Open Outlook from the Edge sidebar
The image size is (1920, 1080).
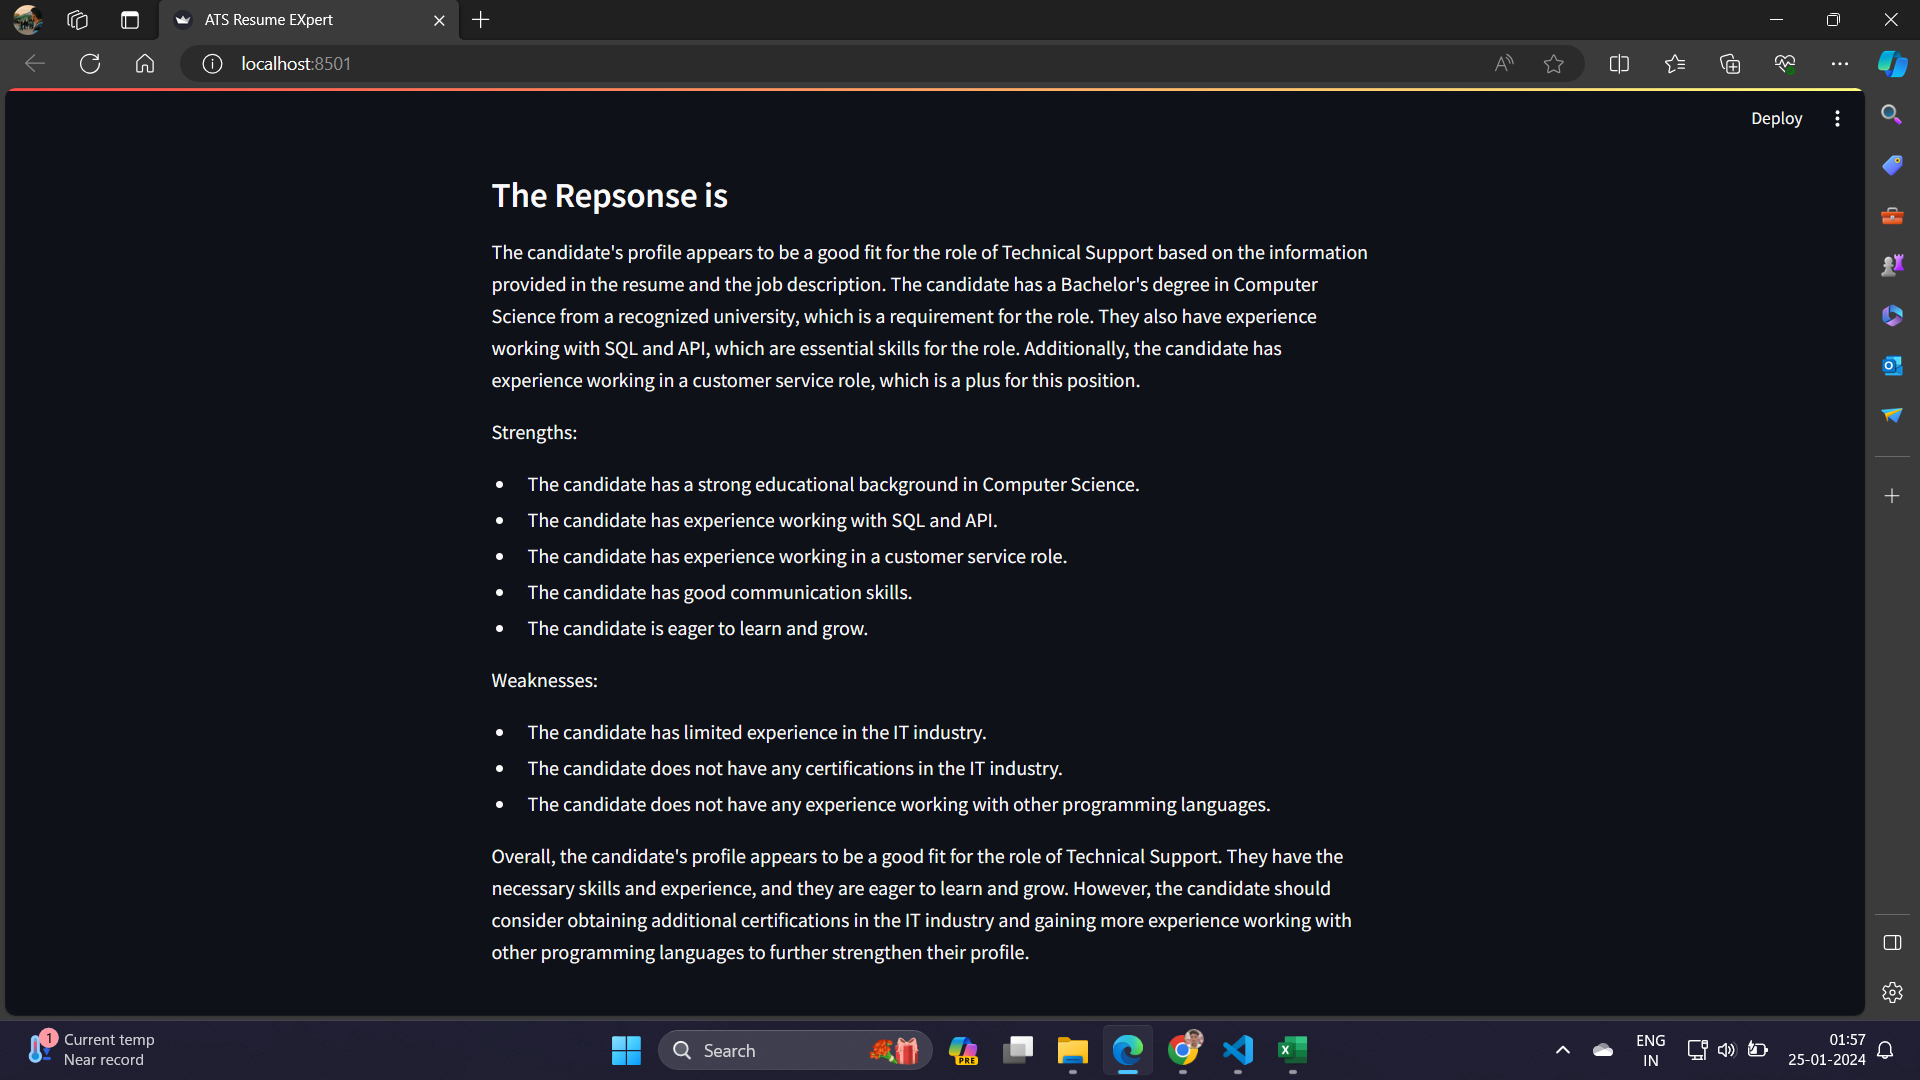[x=1891, y=366]
